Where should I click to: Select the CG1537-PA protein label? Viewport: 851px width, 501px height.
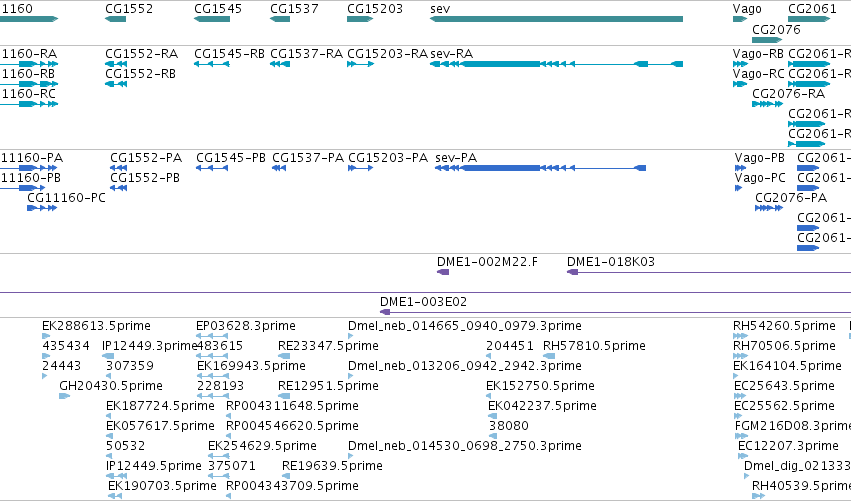click(x=308, y=158)
